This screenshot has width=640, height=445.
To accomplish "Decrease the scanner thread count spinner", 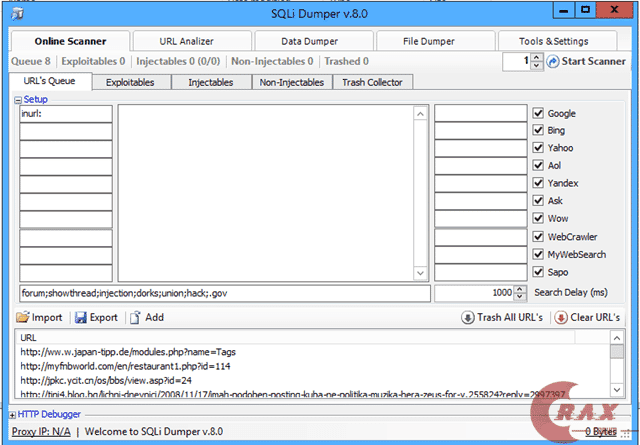I will pos(536,65).
